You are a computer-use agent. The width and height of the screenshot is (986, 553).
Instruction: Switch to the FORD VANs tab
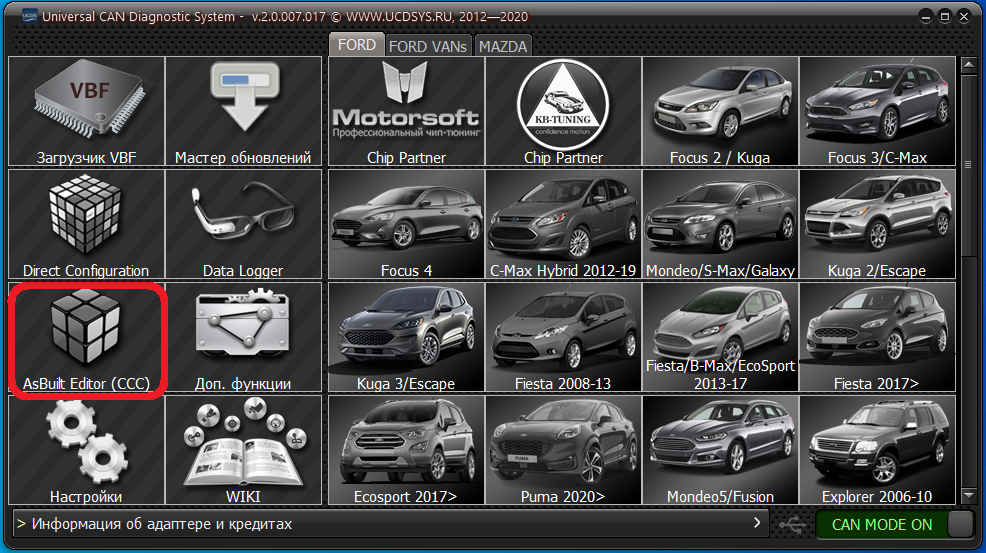tap(428, 47)
